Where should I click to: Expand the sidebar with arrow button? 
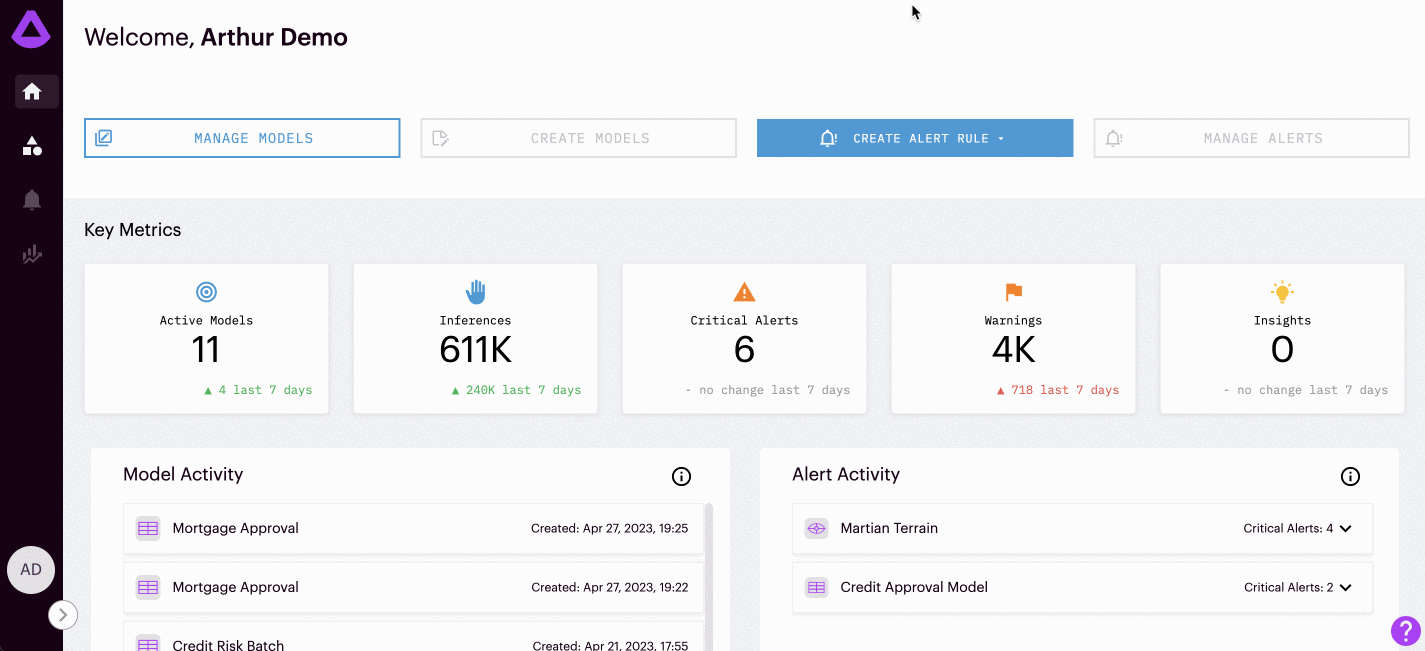pyautogui.click(x=63, y=614)
